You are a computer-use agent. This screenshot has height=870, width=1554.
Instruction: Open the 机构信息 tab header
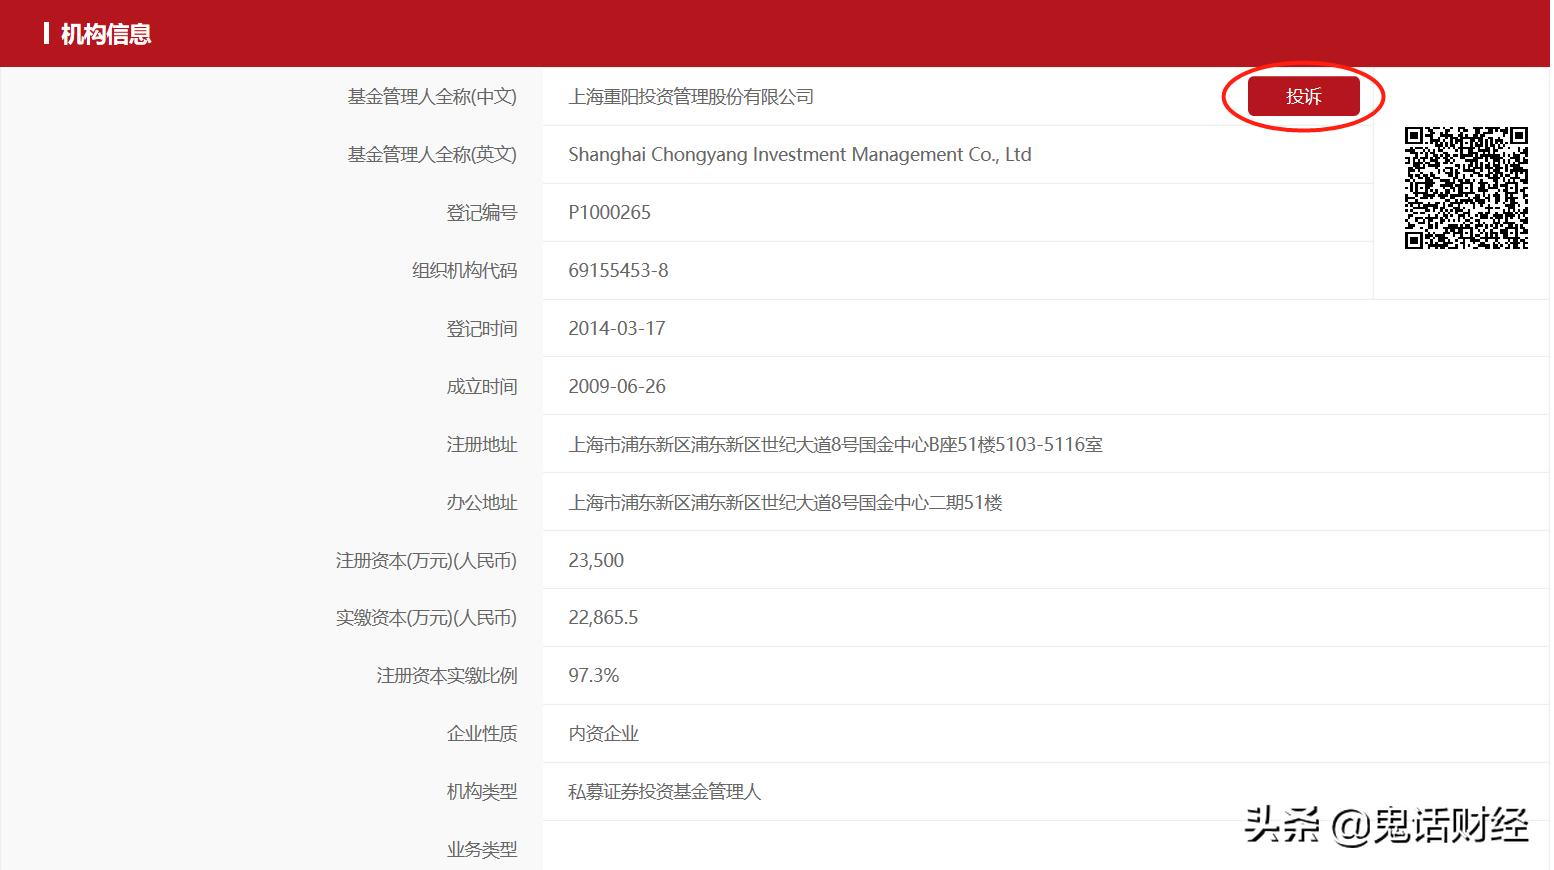[105, 33]
